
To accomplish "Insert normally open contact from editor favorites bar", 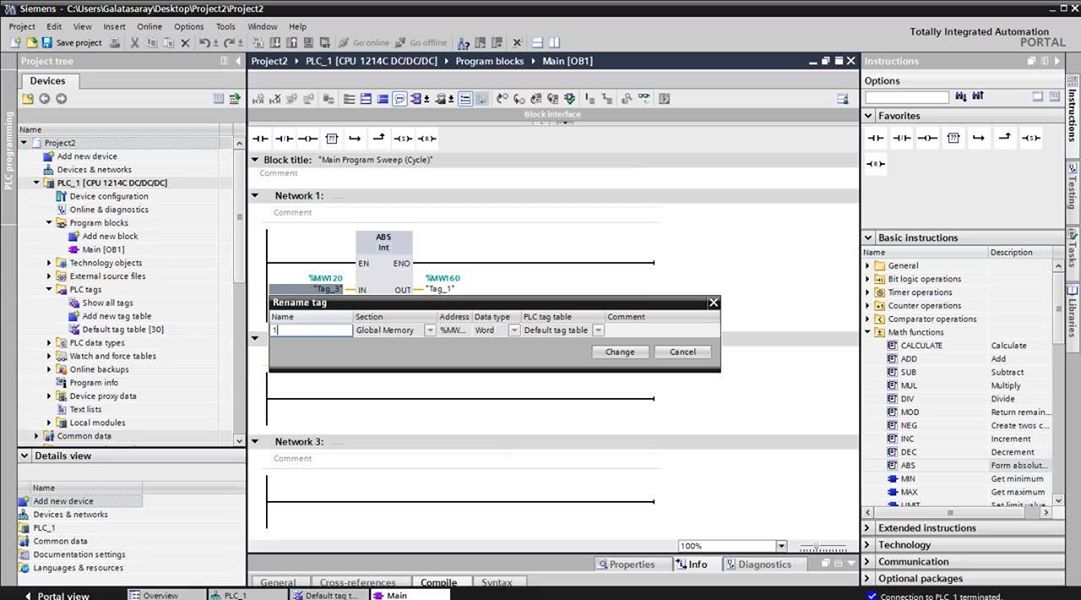I will coord(260,139).
